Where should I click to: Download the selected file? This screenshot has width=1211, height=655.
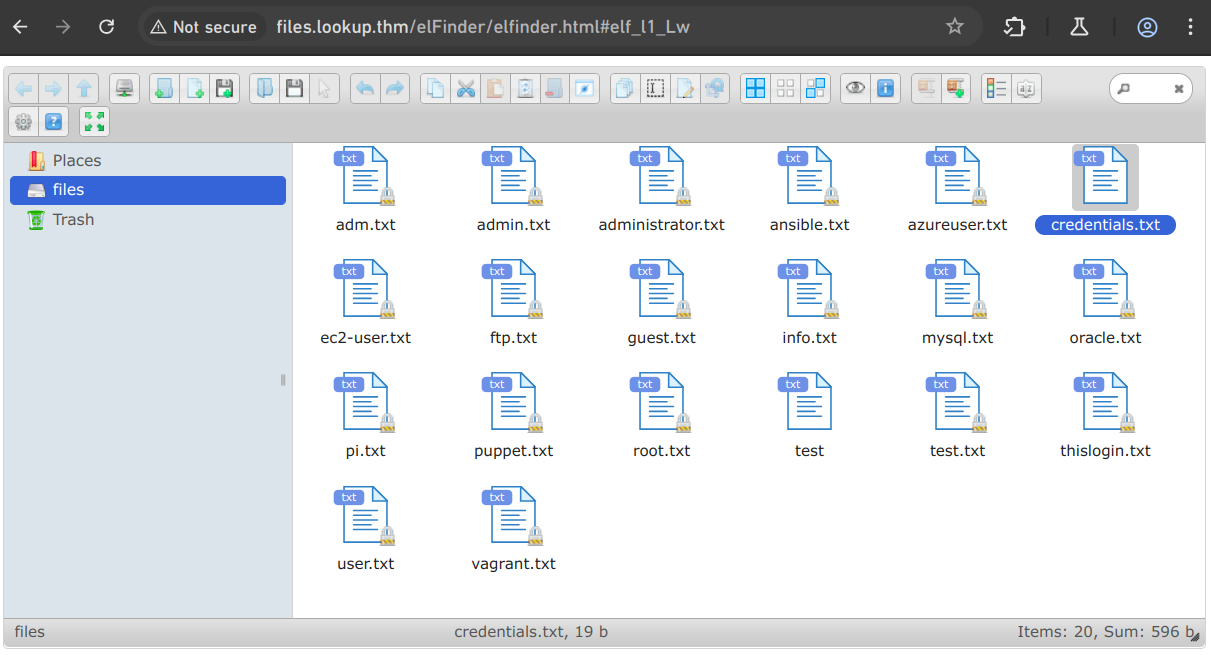(x=294, y=89)
